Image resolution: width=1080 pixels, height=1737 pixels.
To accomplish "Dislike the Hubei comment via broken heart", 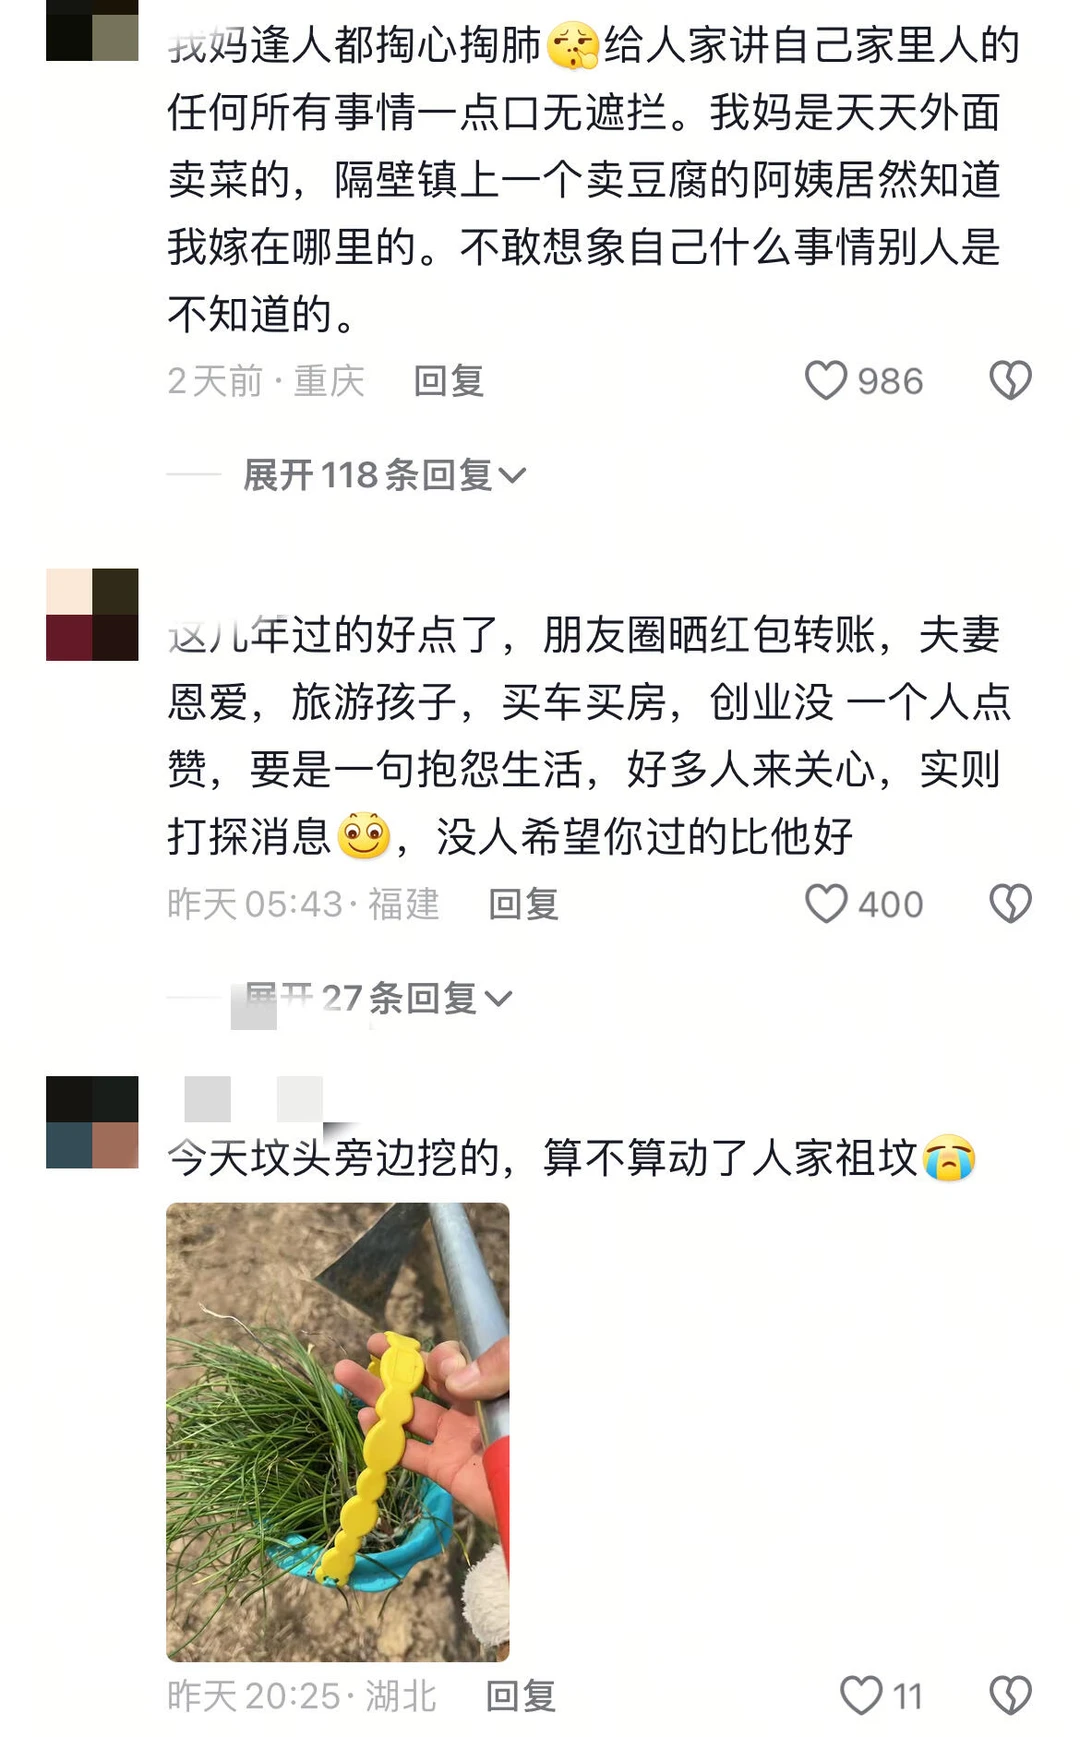I will (1010, 1695).
